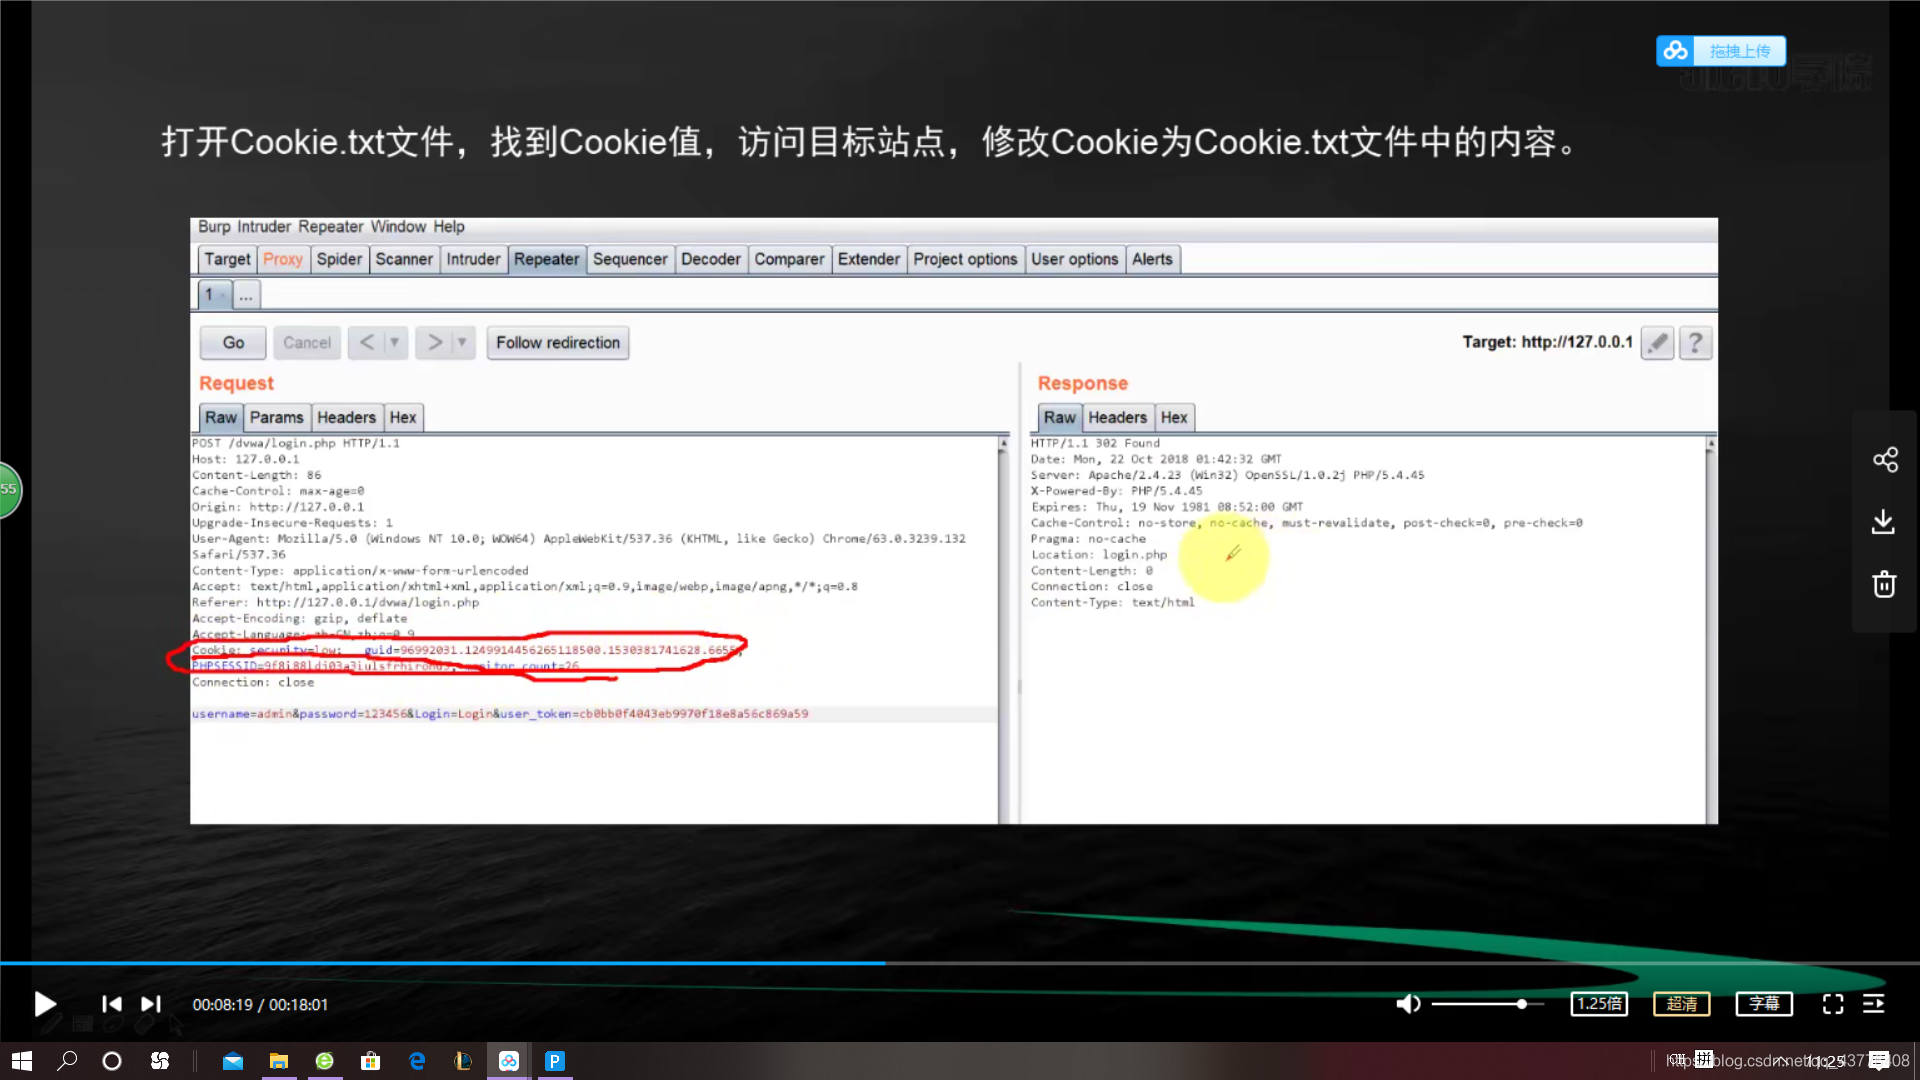Go back in request history
The width and height of the screenshot is (1920, 1080).
pyautogui.click(x=367, y=342)
